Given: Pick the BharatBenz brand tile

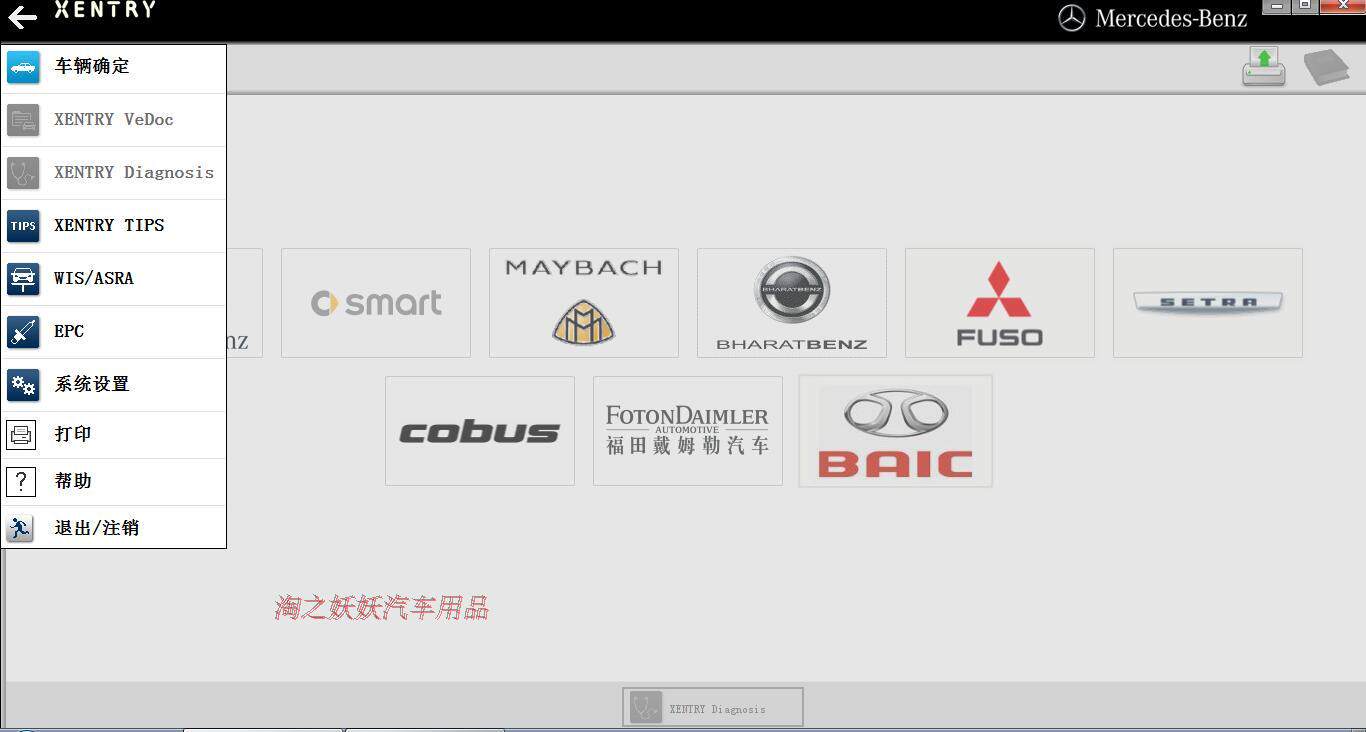Looking at the screenshot, I should coord(792,303).
